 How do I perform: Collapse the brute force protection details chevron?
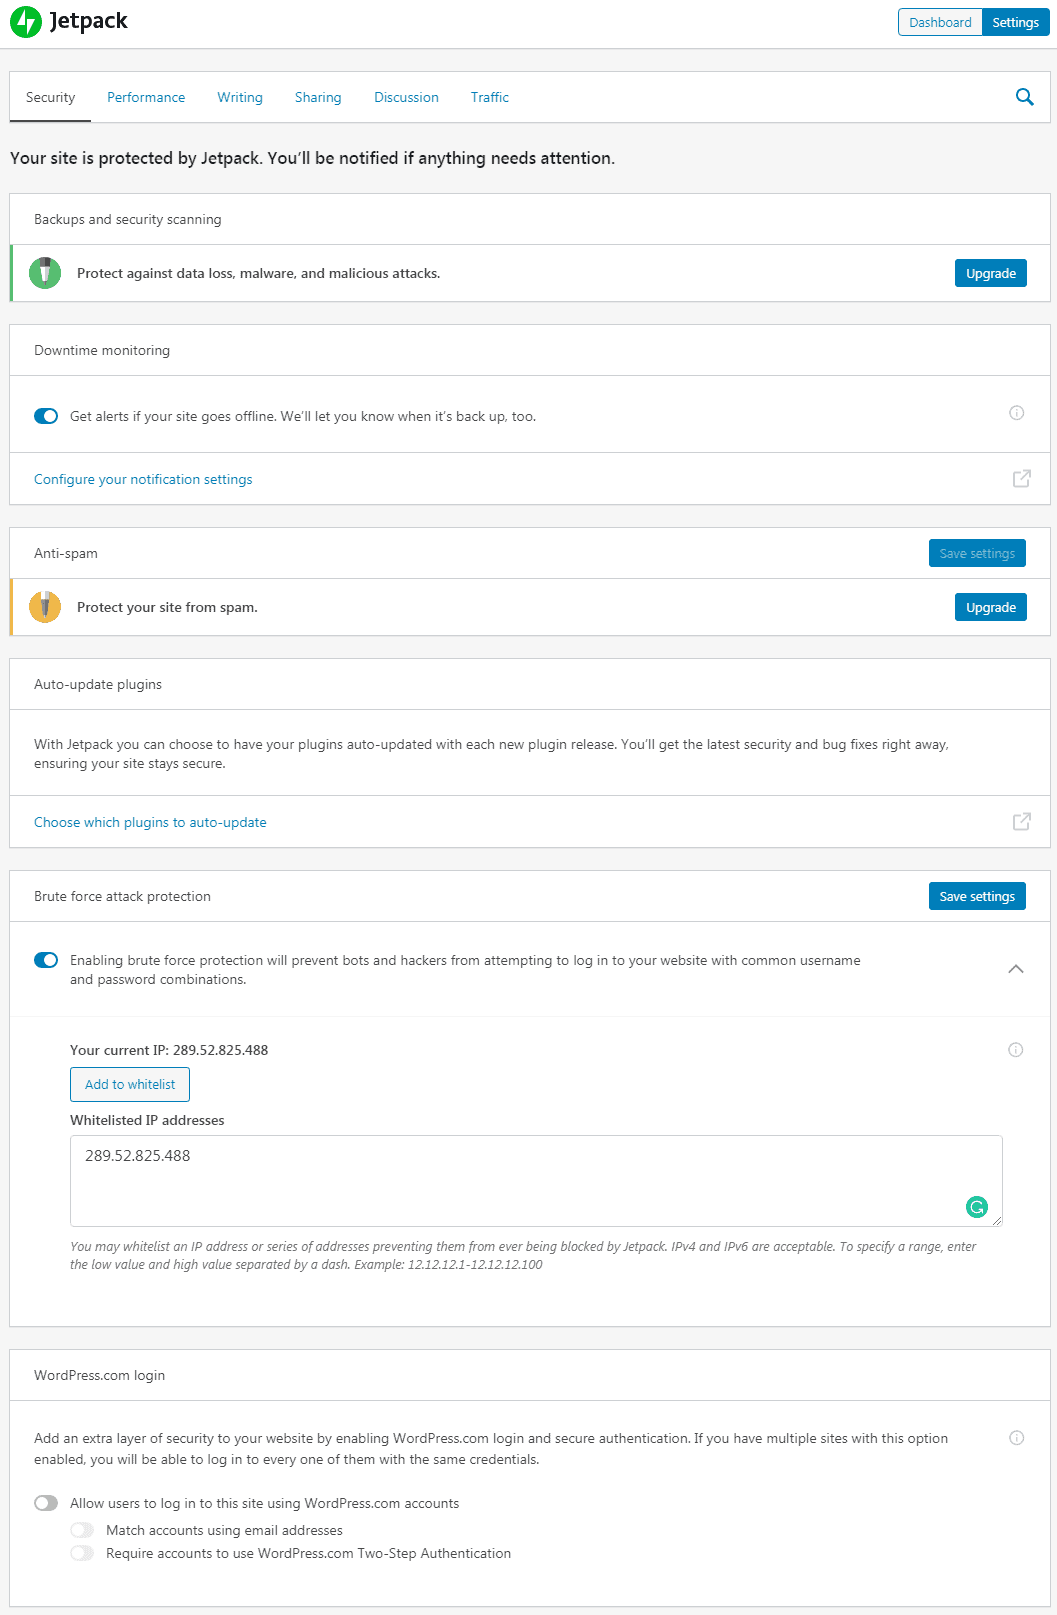tap(1016, 969)
